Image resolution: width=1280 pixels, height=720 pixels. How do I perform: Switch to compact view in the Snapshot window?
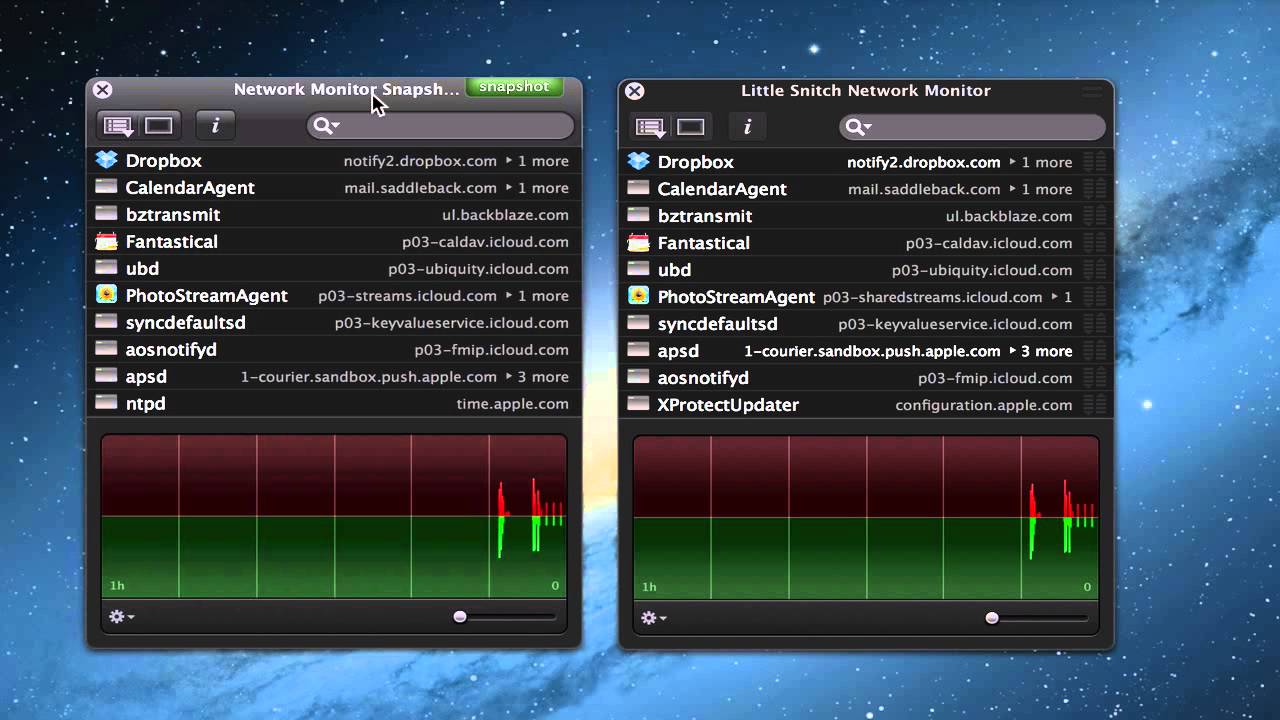[x=159, y=125]
